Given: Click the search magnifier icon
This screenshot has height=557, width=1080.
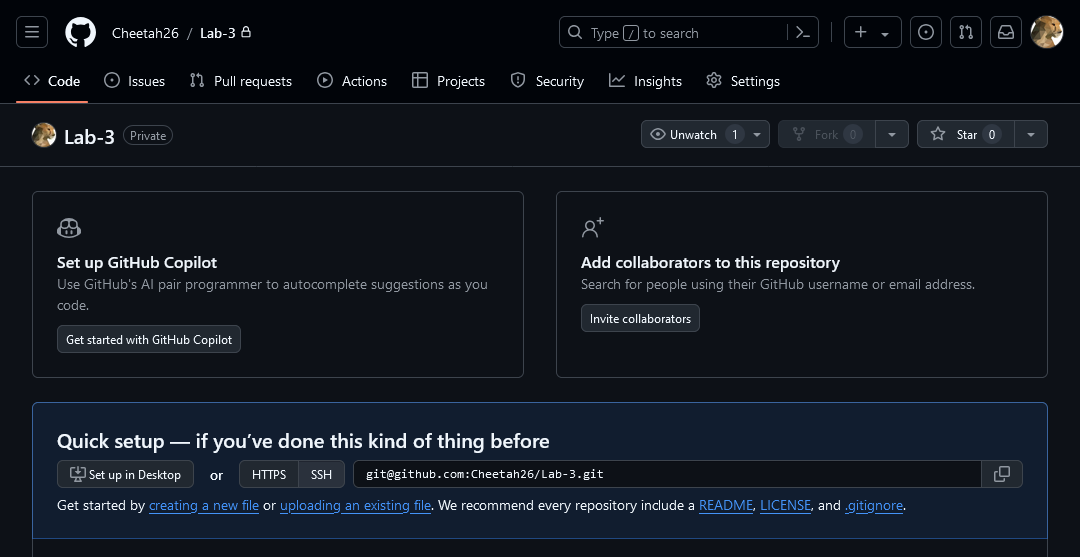Looking at the screenshot, I should point(574,32).
